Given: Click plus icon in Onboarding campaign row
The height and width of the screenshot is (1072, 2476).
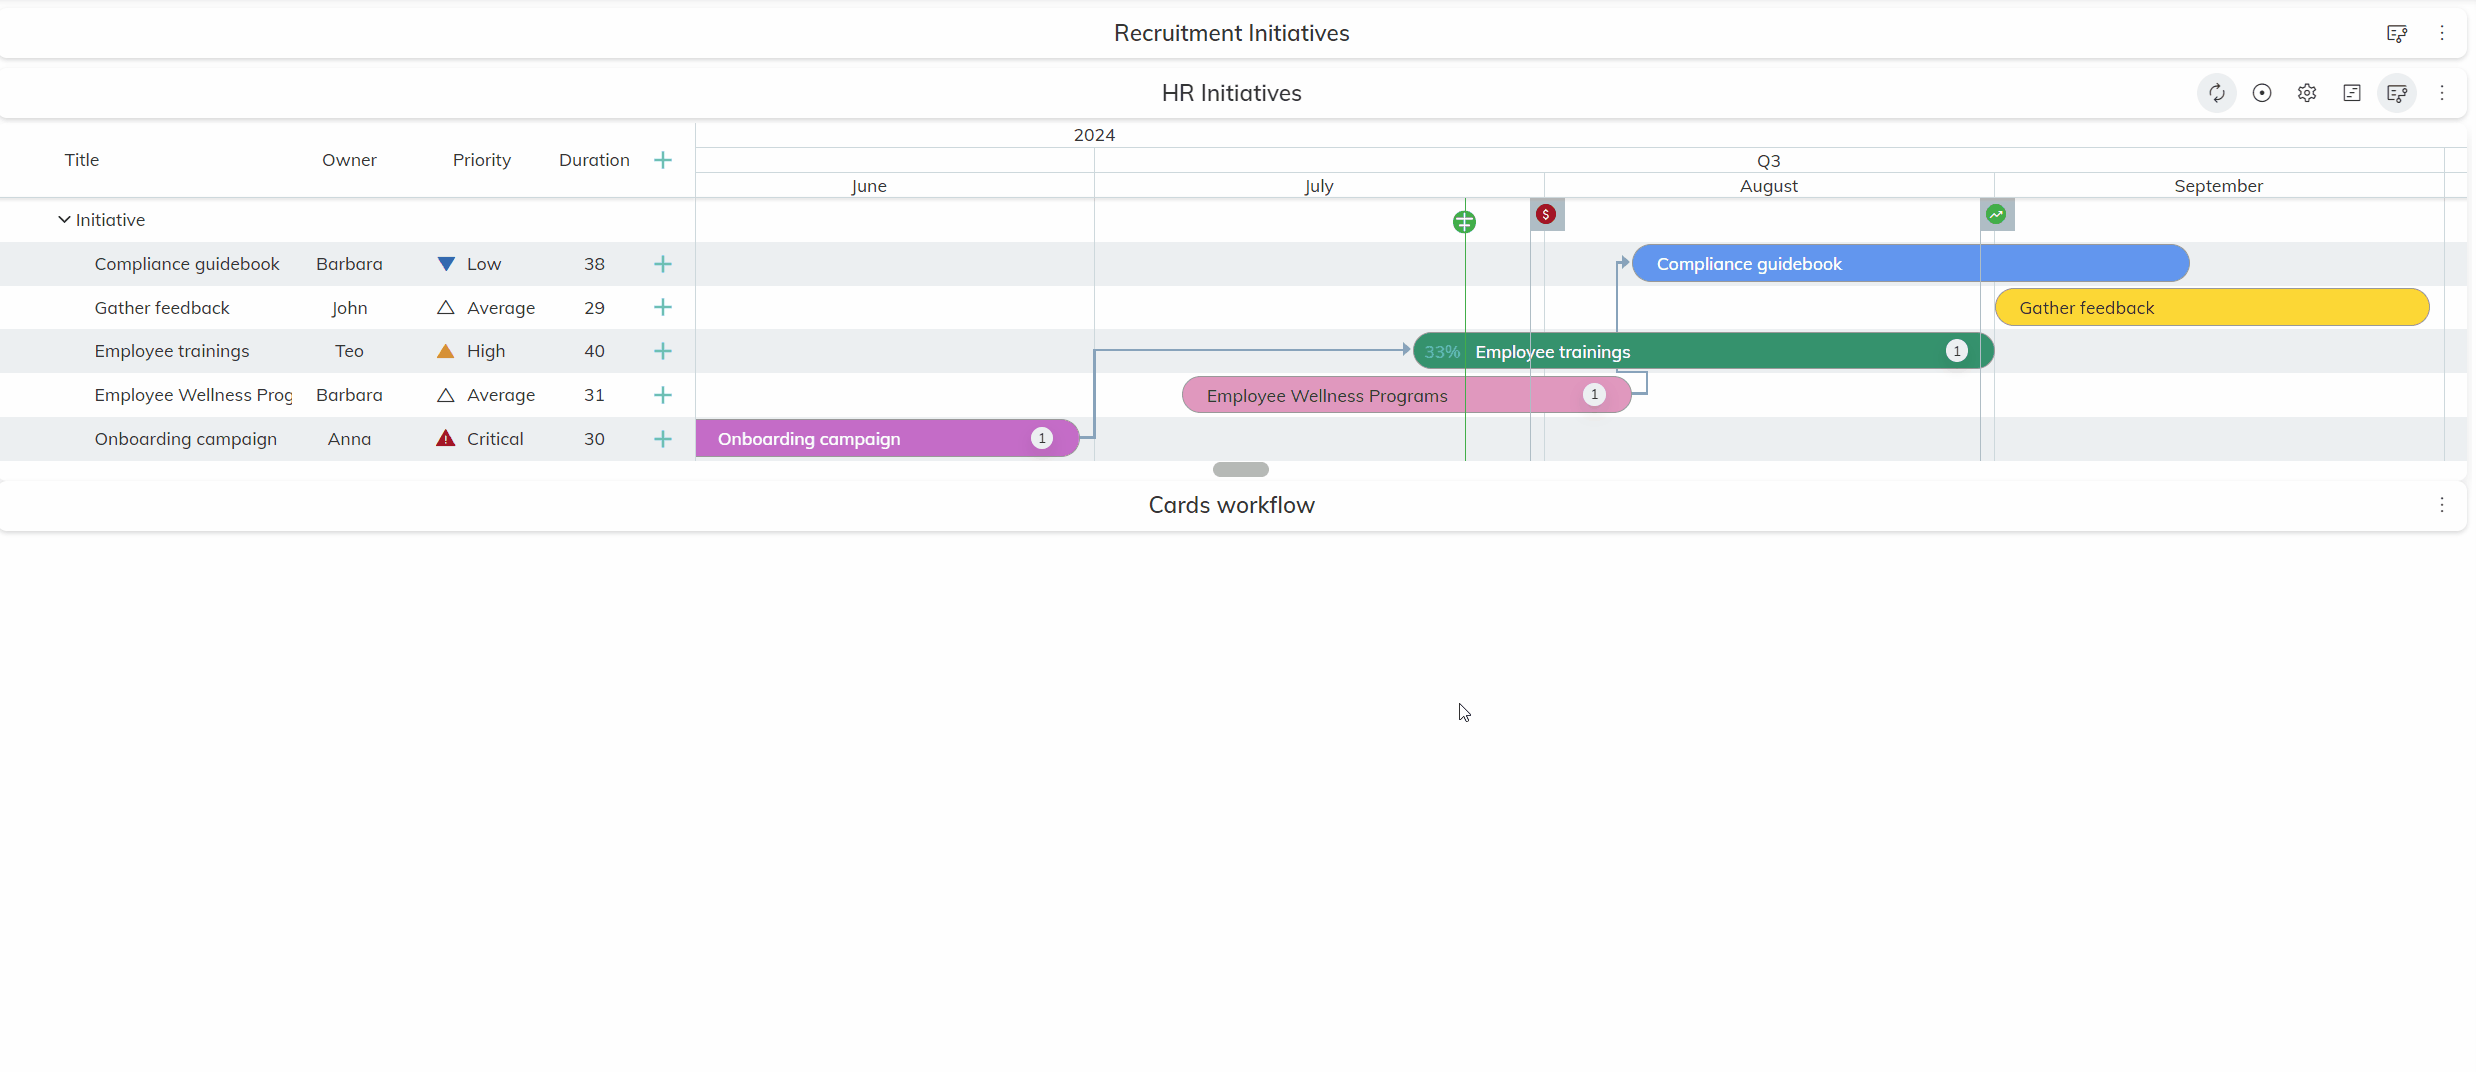Looking at the screenshot, I should (663, 439).
